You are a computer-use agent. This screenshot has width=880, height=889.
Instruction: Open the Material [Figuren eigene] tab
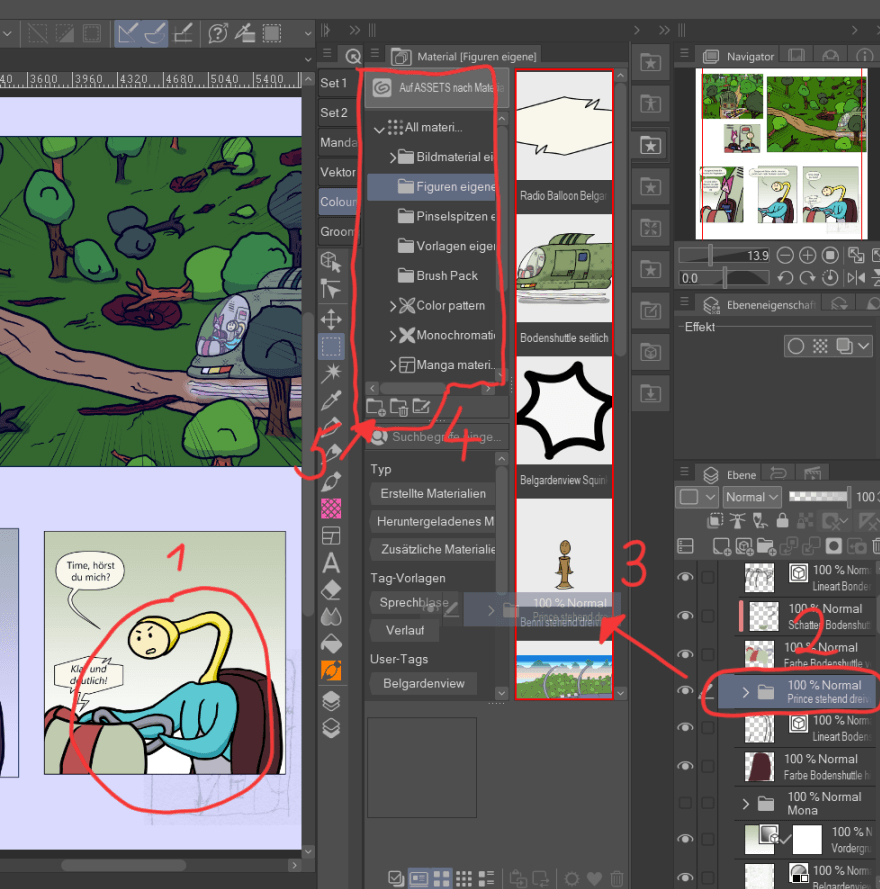pyautogui.click(x=464, y=57)
